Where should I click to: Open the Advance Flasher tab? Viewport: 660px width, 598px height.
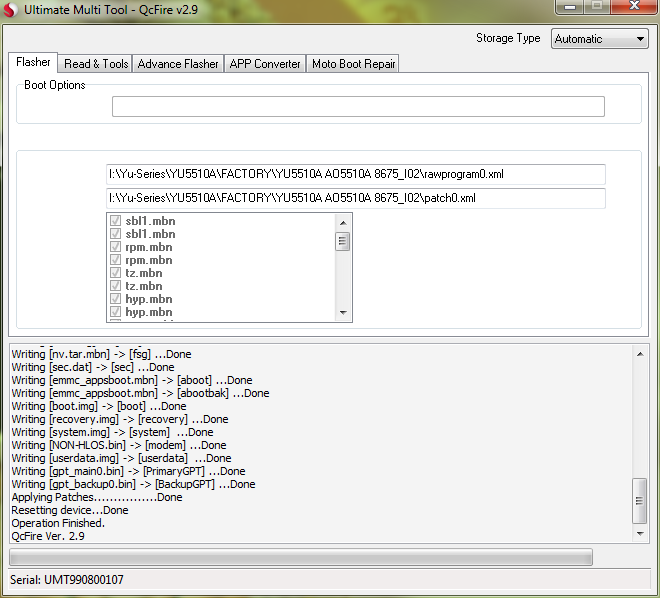[178, 64]
